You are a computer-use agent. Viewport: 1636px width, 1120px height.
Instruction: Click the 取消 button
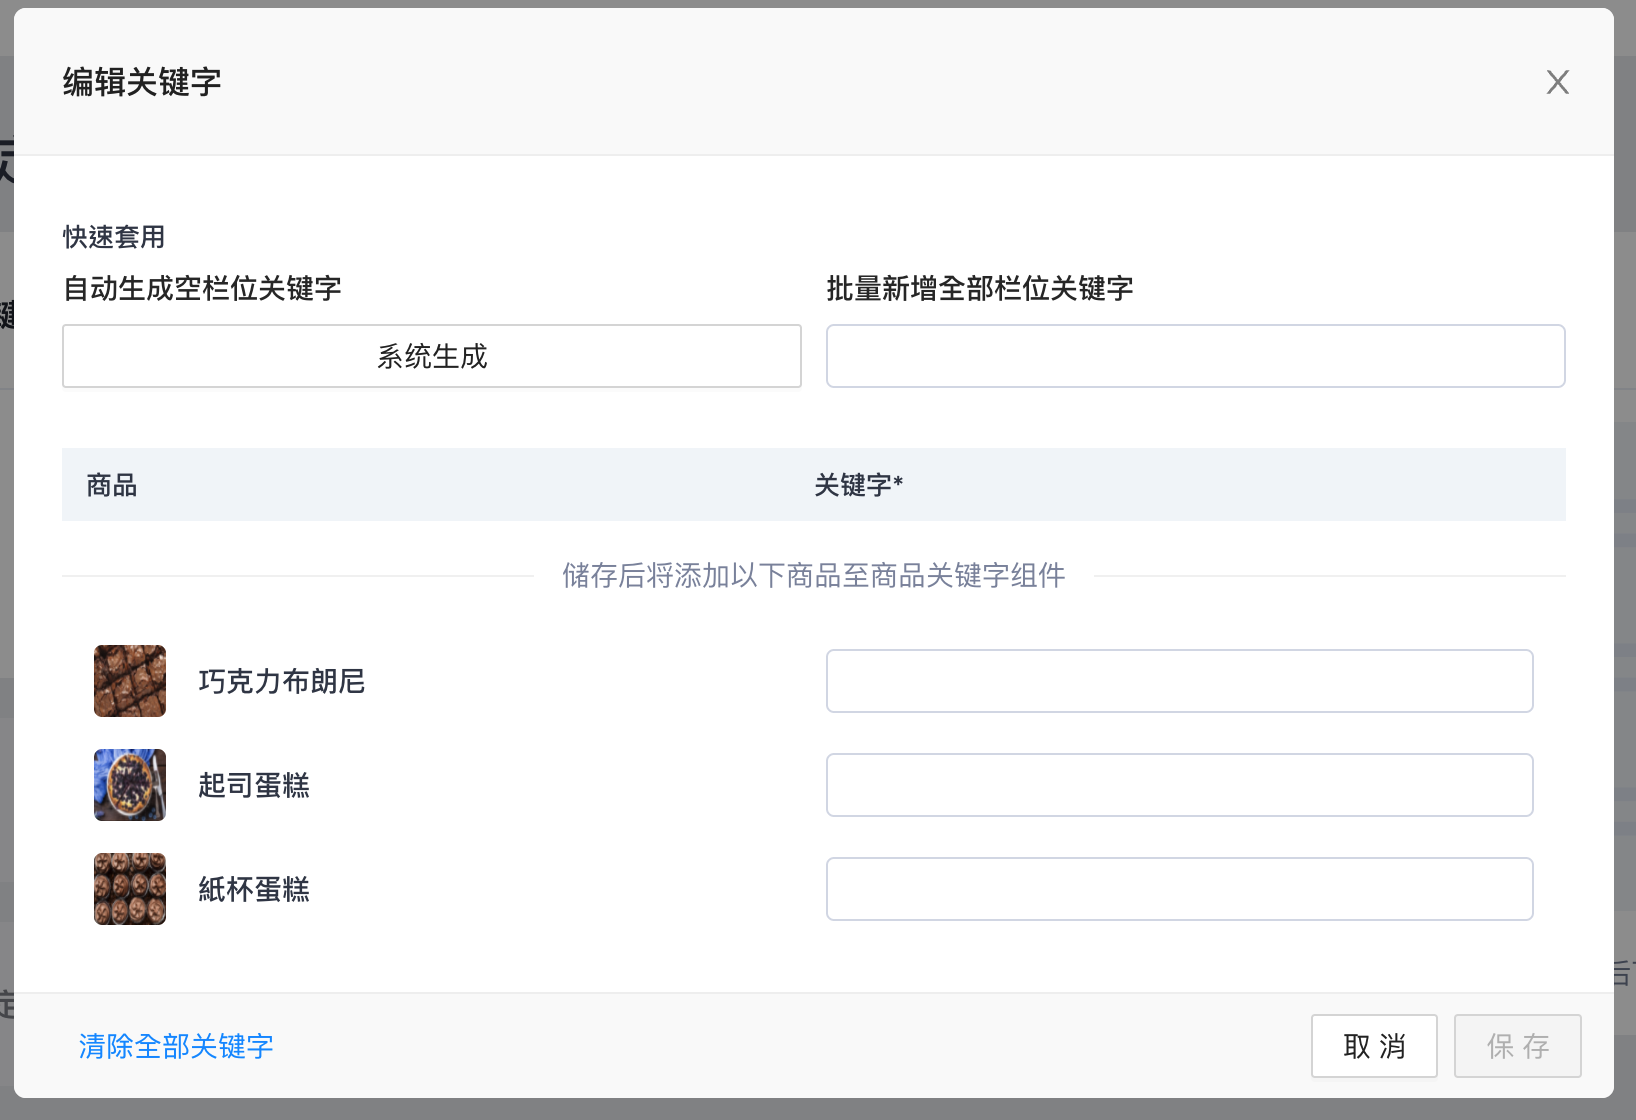click(x=1374, y=1046)
